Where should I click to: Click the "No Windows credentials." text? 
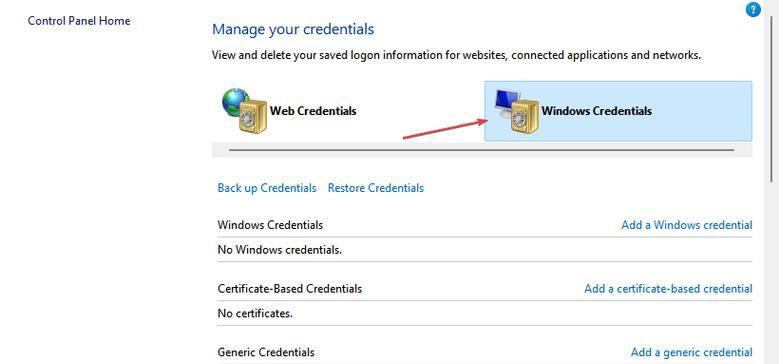click(x=280, y=250)
